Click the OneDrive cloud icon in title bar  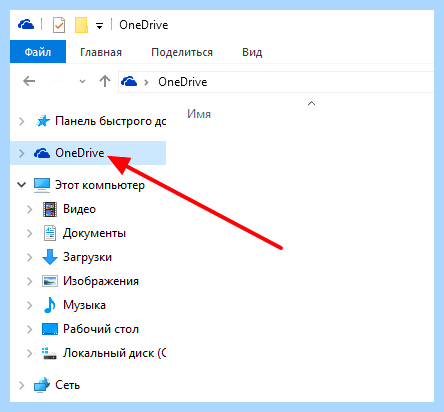coord(26,25)
